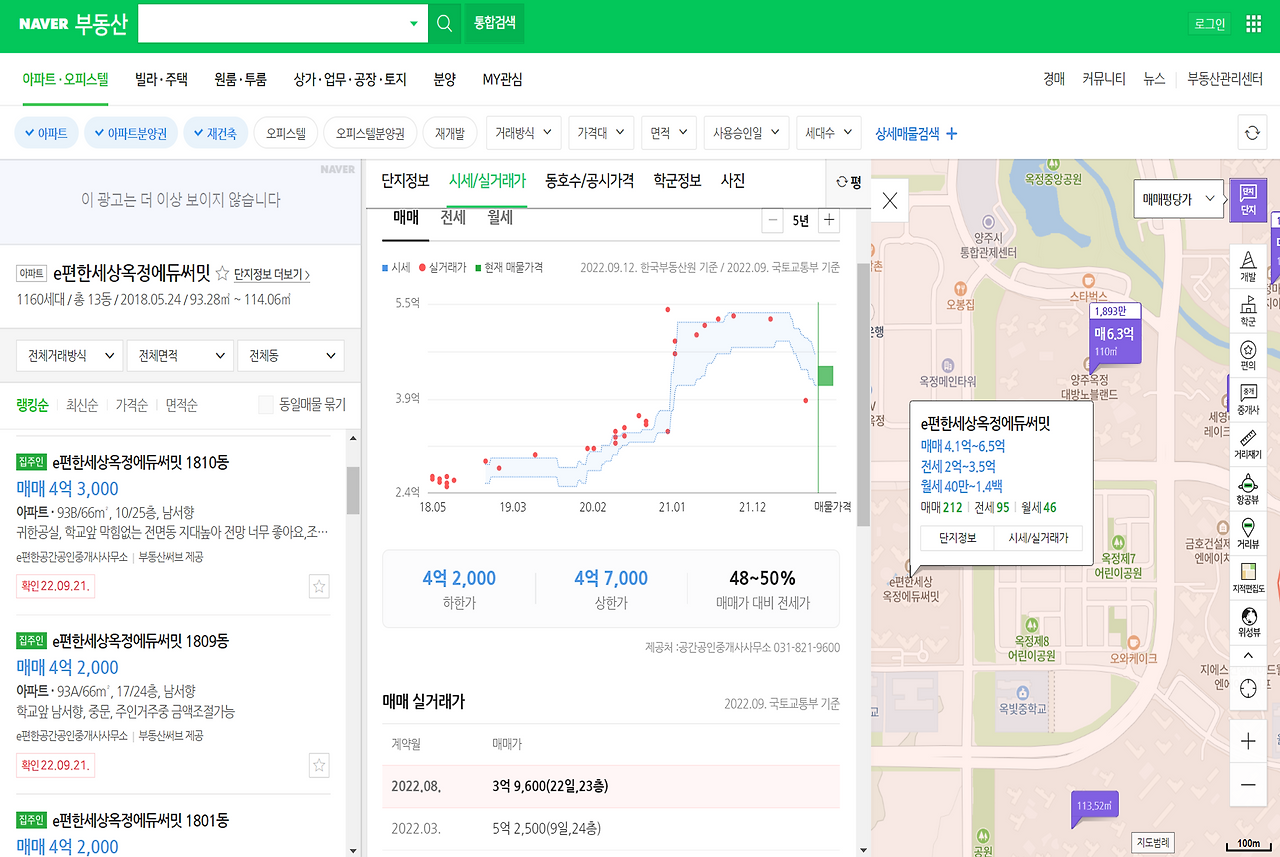Expand the 전체면적 dropdown

pos(180,356)
